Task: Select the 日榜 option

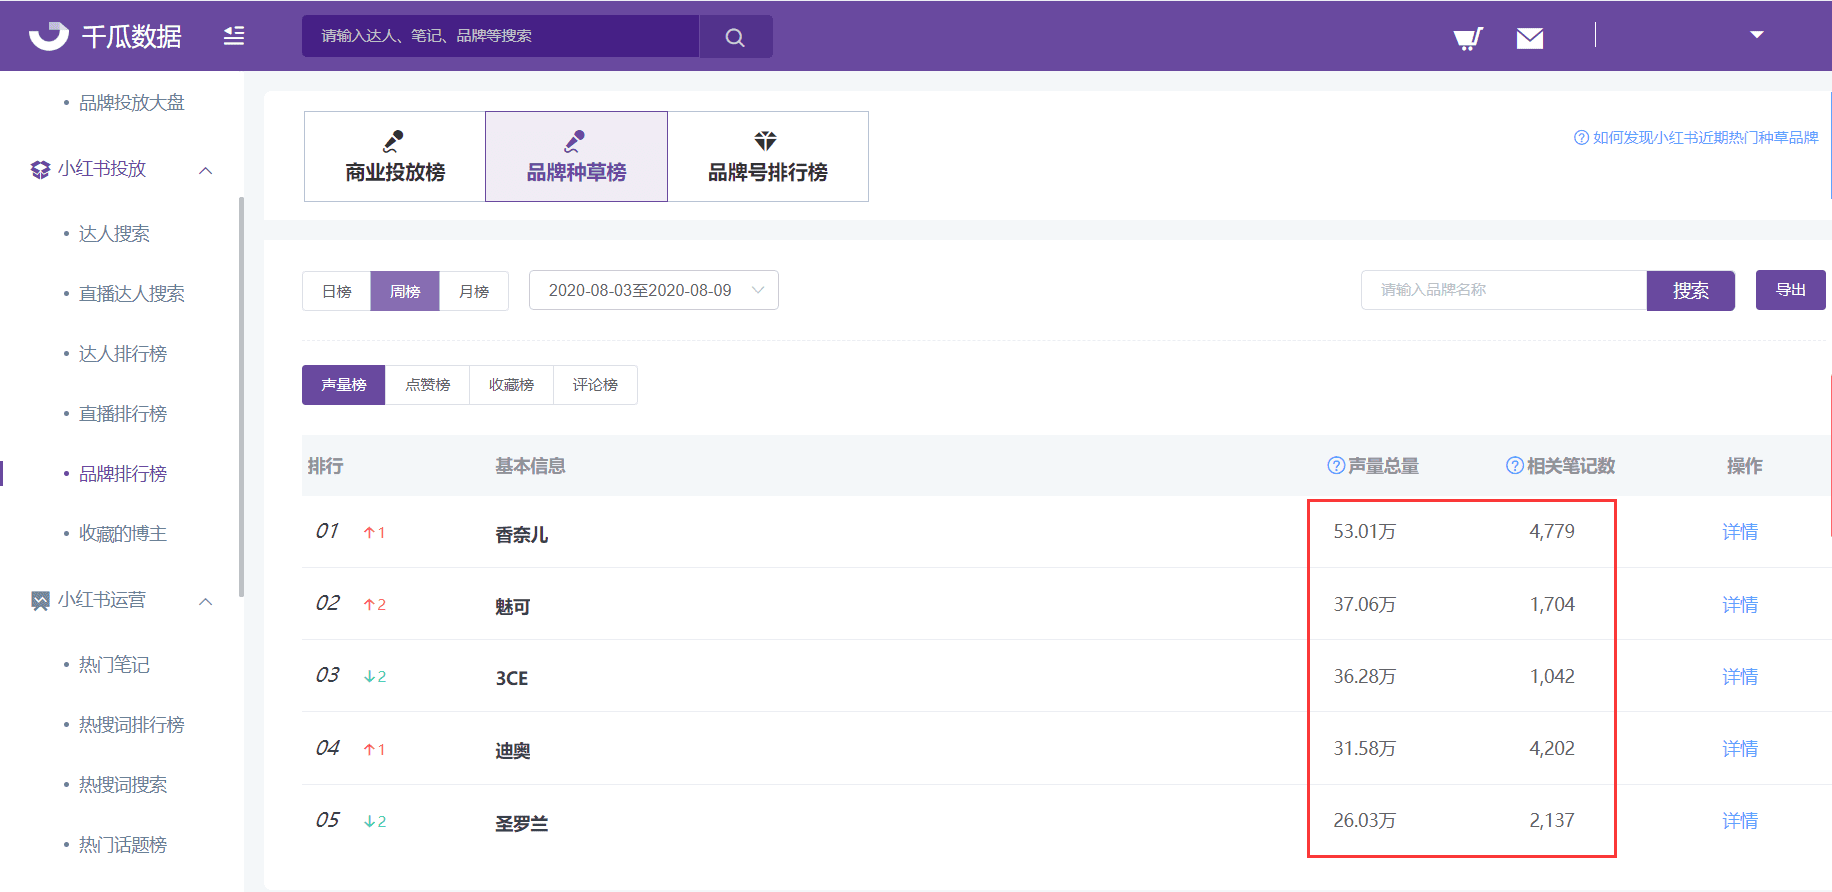Action: click(337, 291)
